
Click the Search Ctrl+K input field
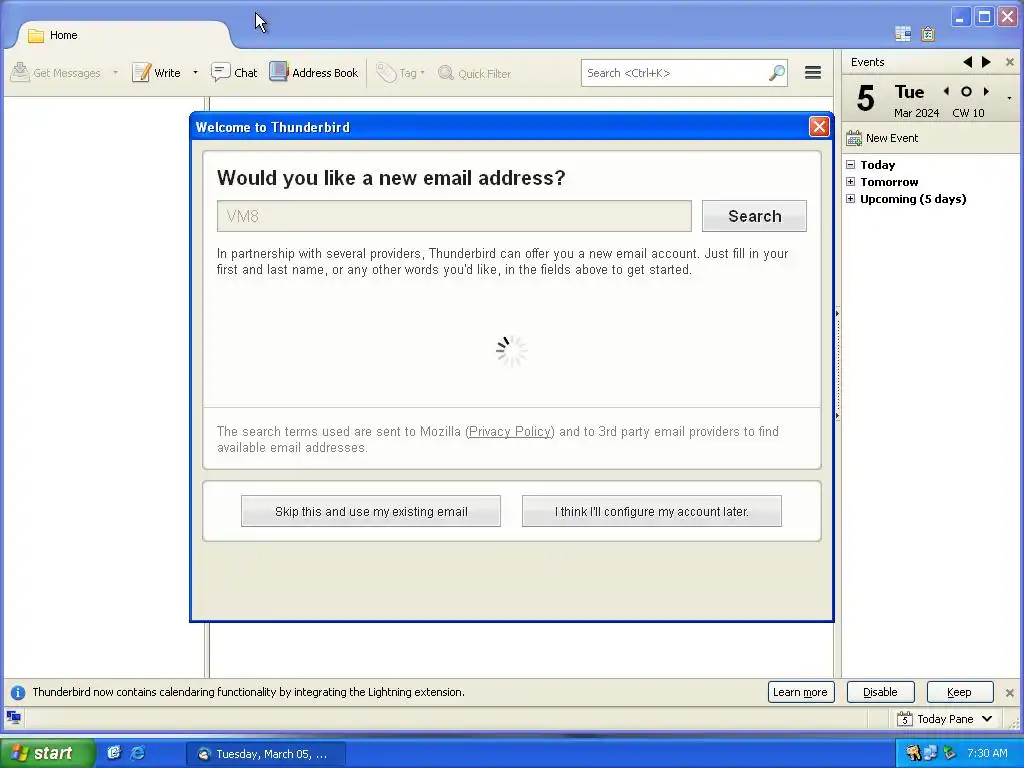(675, 73)
